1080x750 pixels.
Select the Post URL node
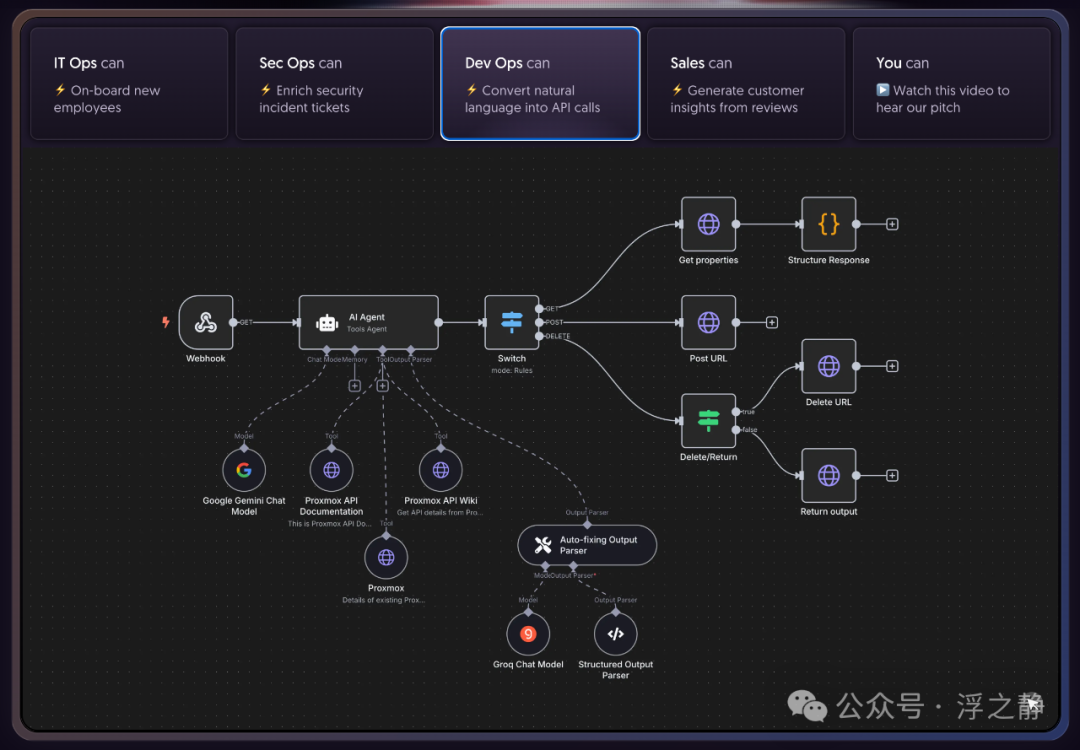[708, 322]
